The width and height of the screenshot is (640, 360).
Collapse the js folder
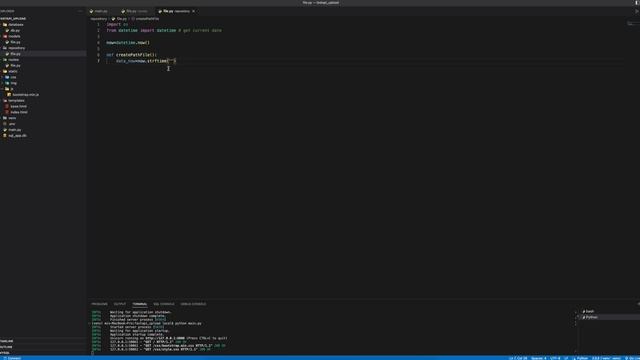(x=11, y=89)
